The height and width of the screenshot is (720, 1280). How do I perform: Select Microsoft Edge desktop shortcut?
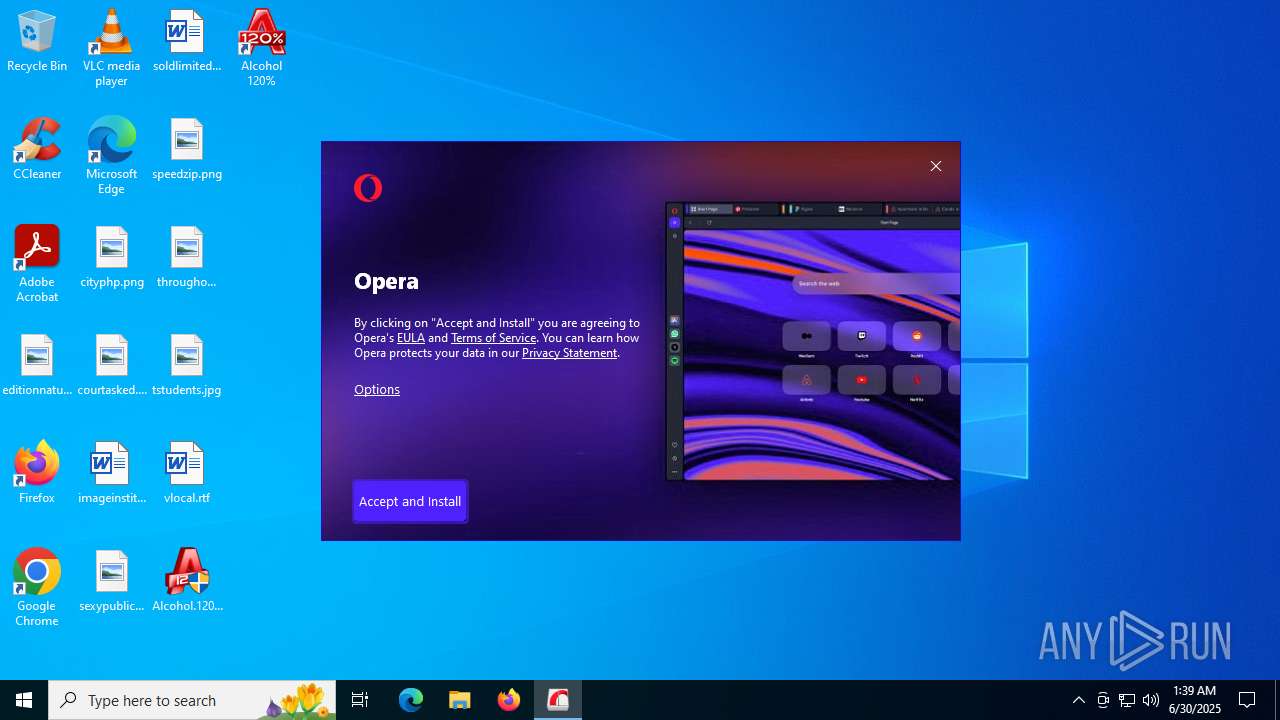(111, 156)
